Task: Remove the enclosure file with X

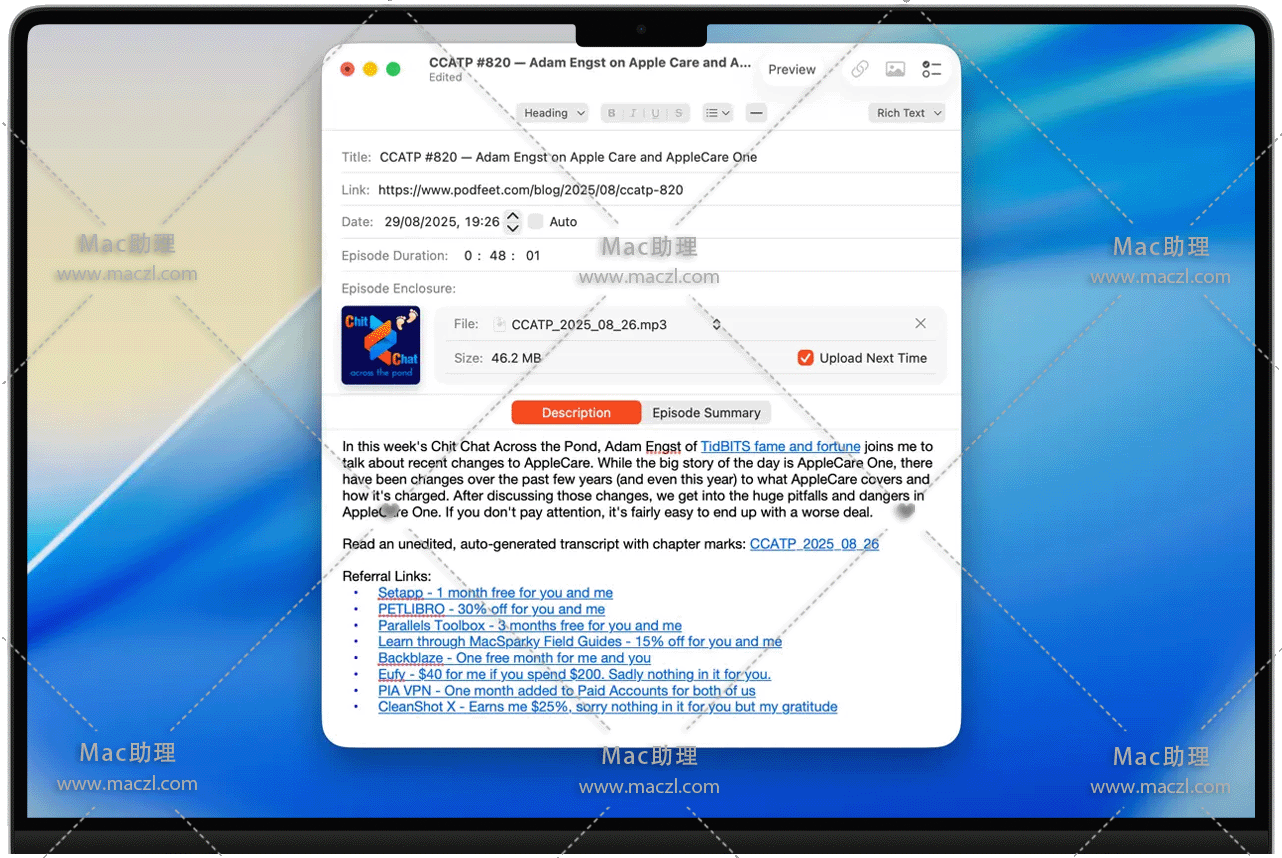Action: tap(920, 323)
